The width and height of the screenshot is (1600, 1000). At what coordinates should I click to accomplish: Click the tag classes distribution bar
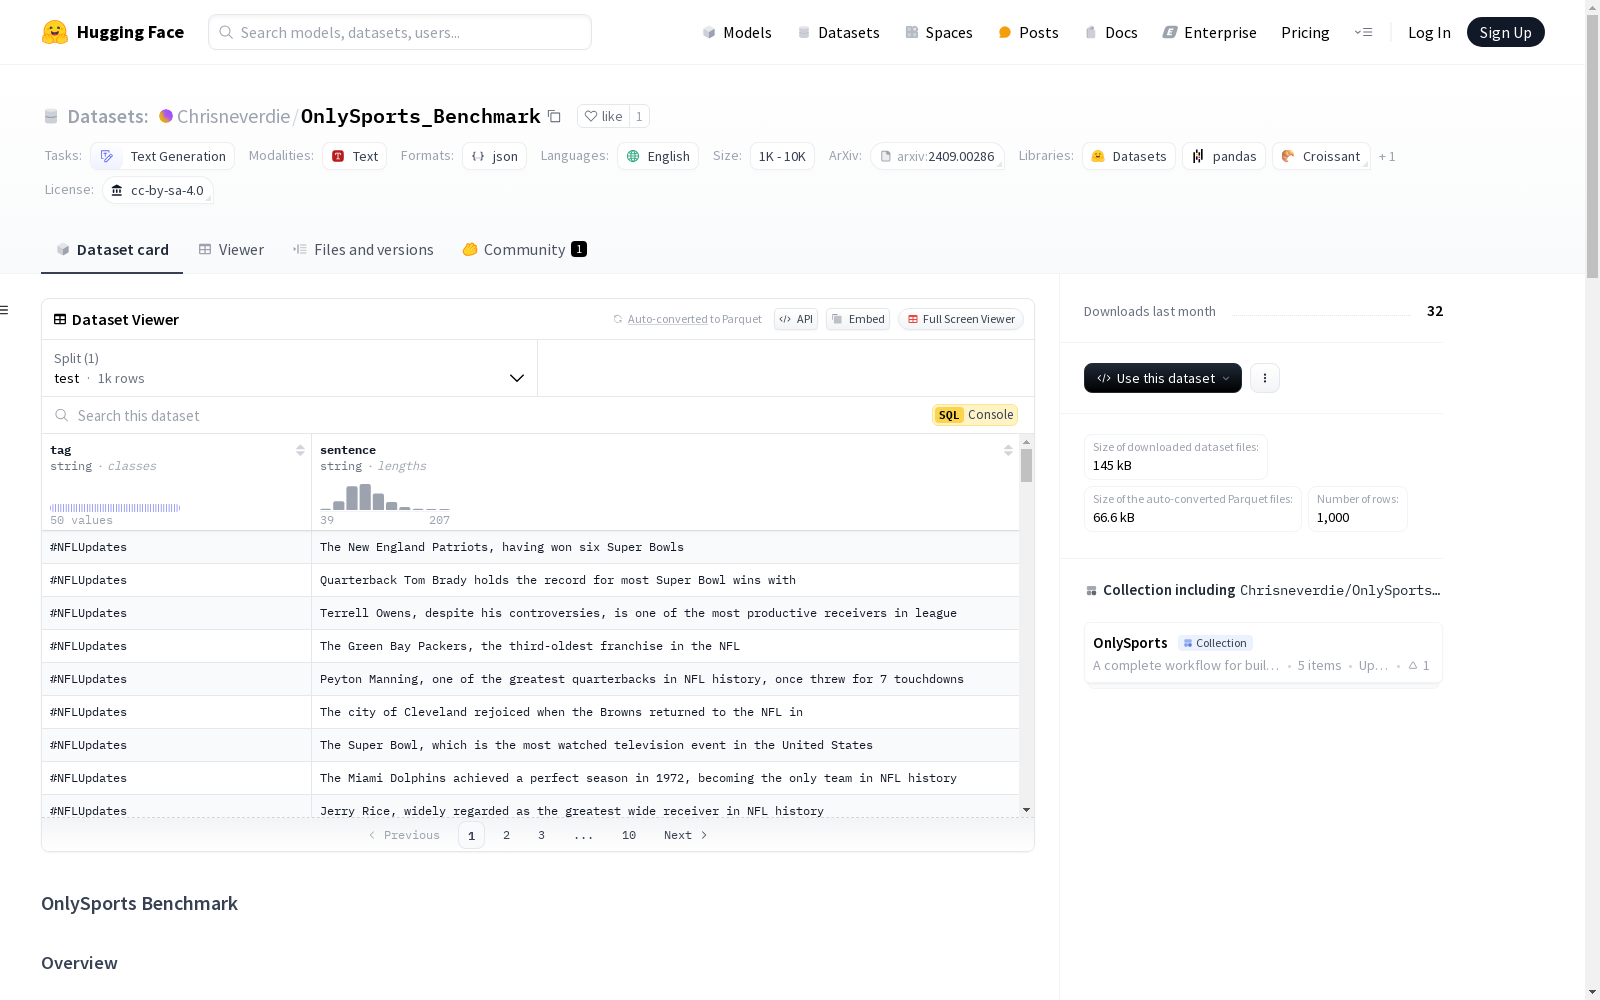[x=115, y=508]
